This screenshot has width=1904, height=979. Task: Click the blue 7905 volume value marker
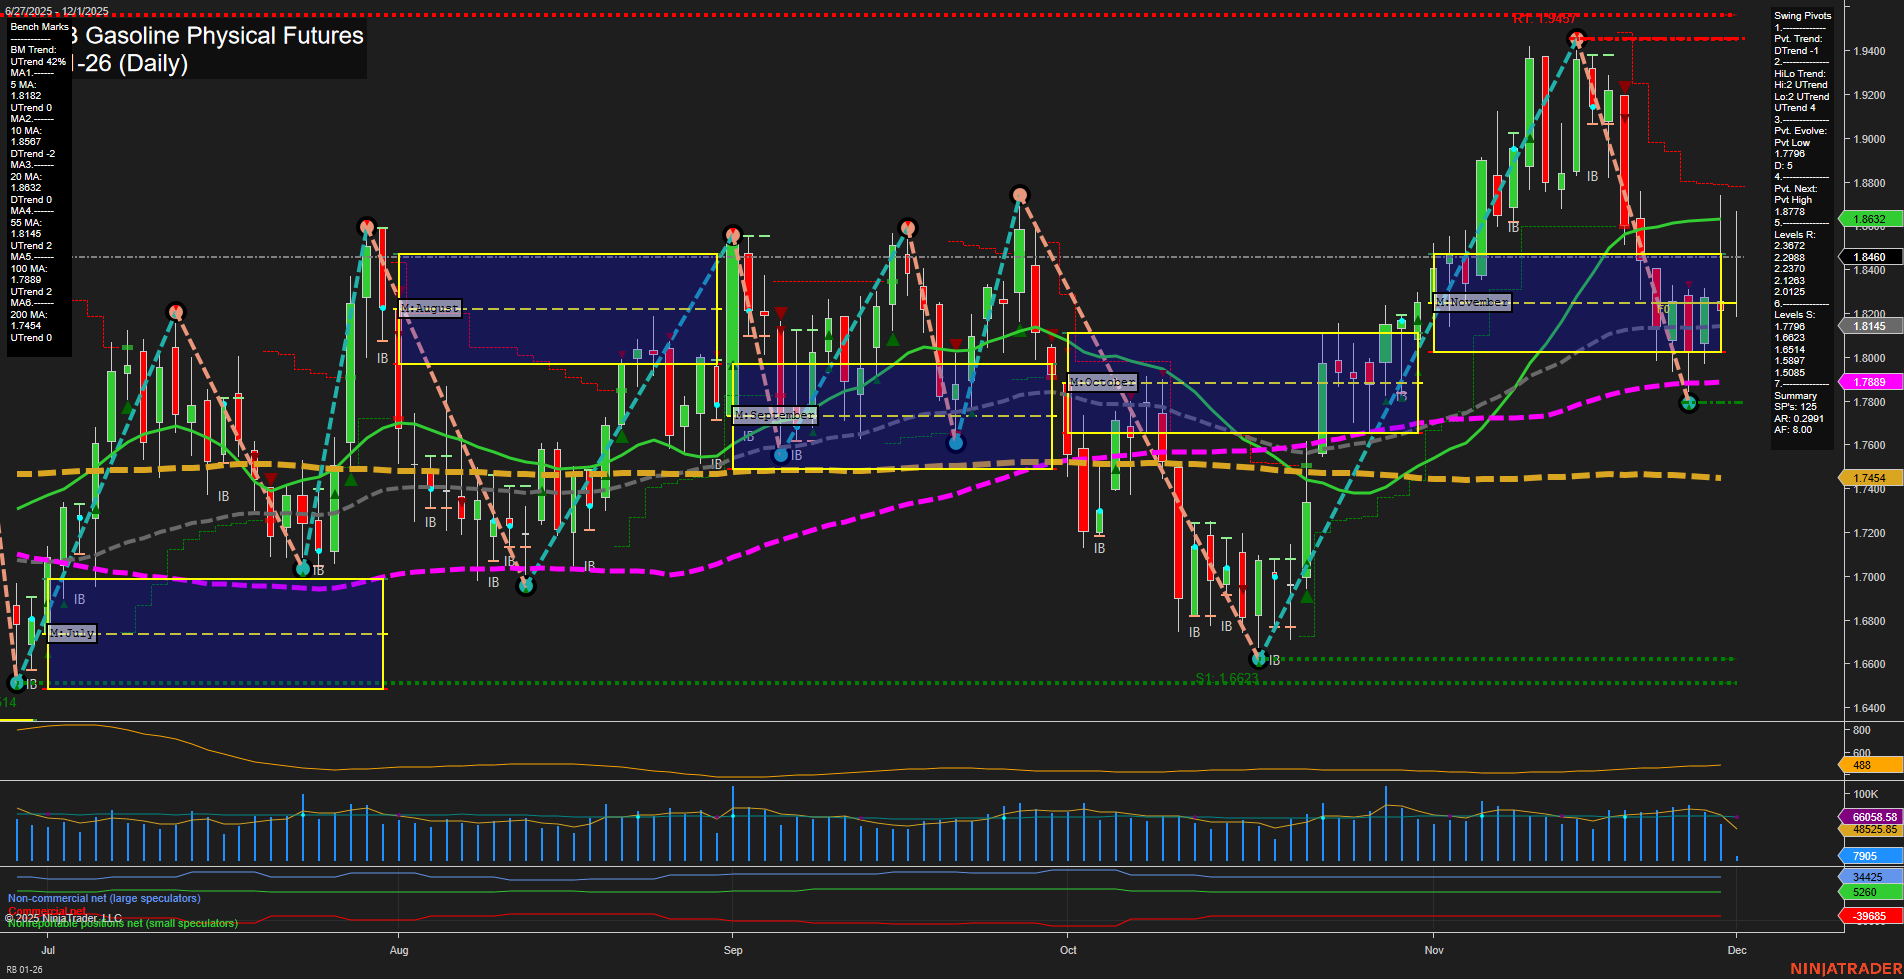click(x=1864, y=856)
